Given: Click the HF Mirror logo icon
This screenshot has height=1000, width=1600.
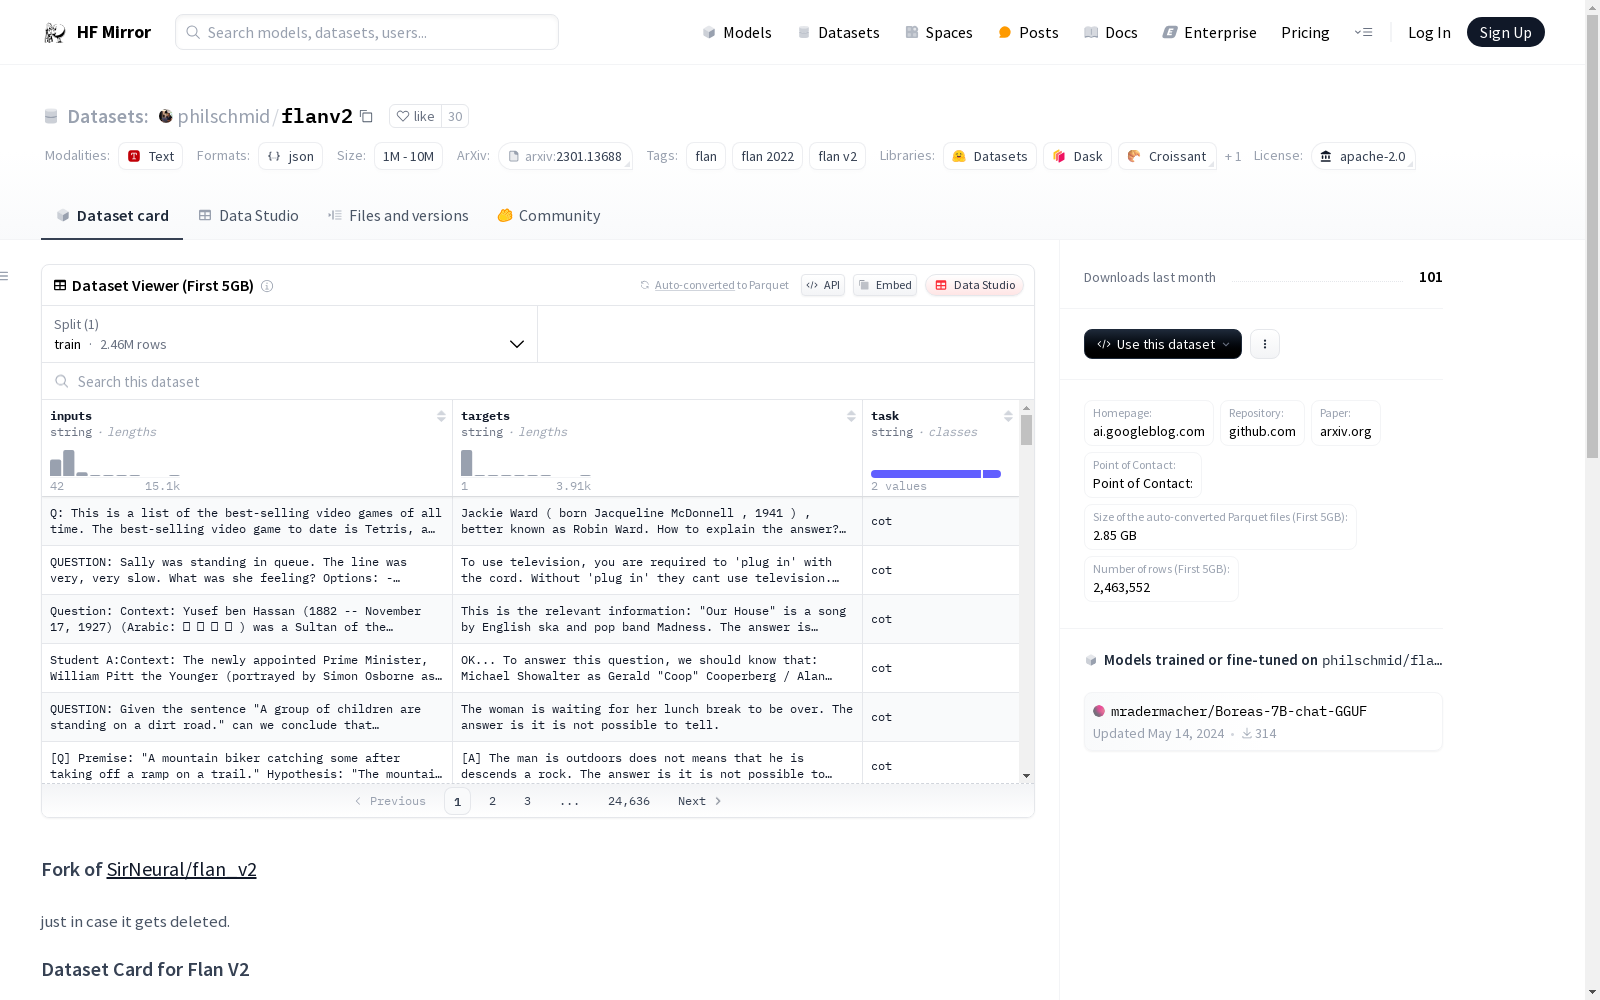Looking at the screenshot, I should [x=55, y=32].
